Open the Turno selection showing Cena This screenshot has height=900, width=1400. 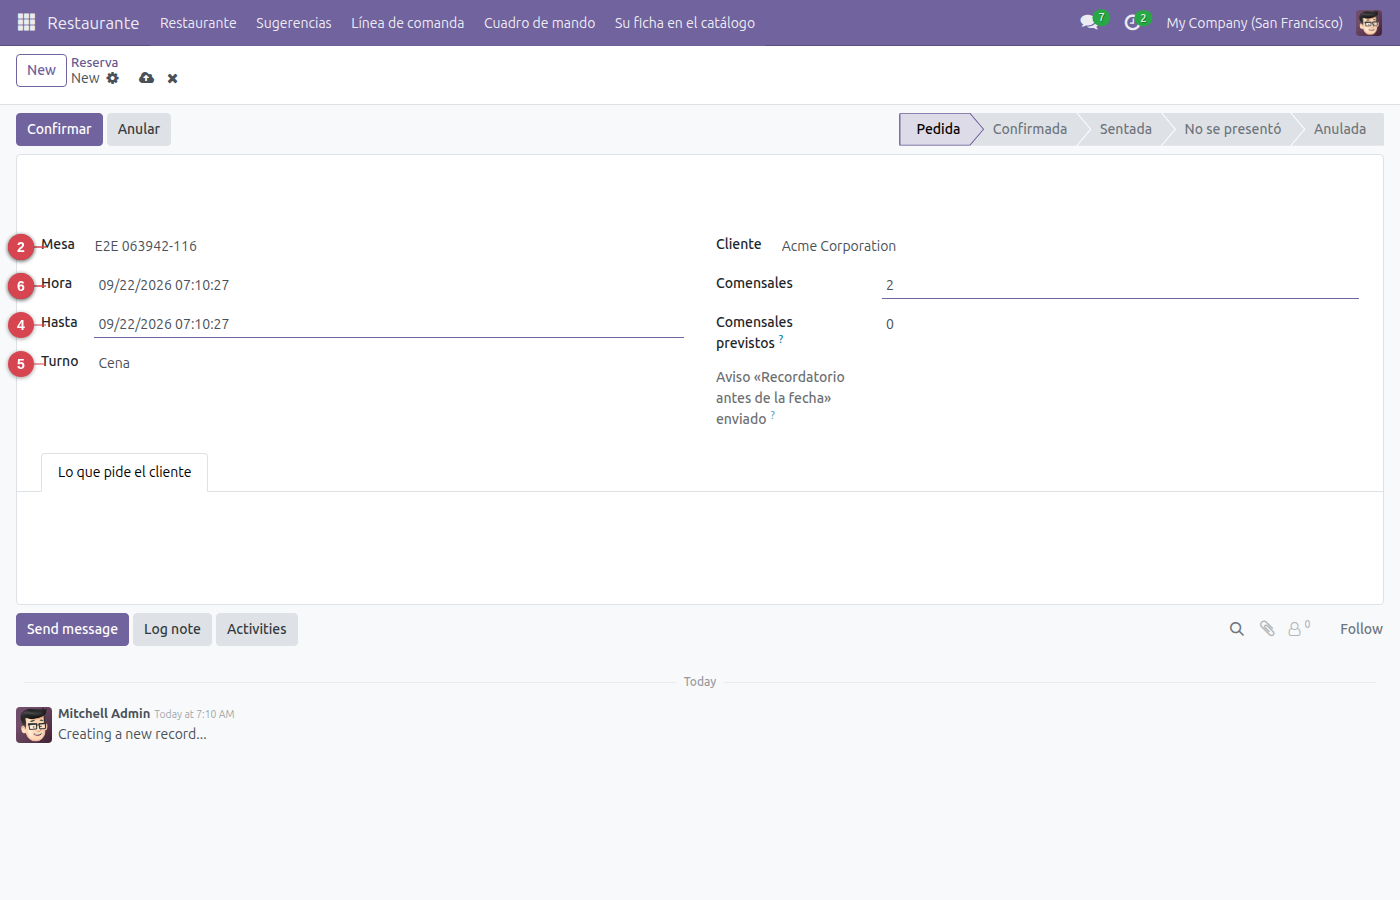click(389, 363)
